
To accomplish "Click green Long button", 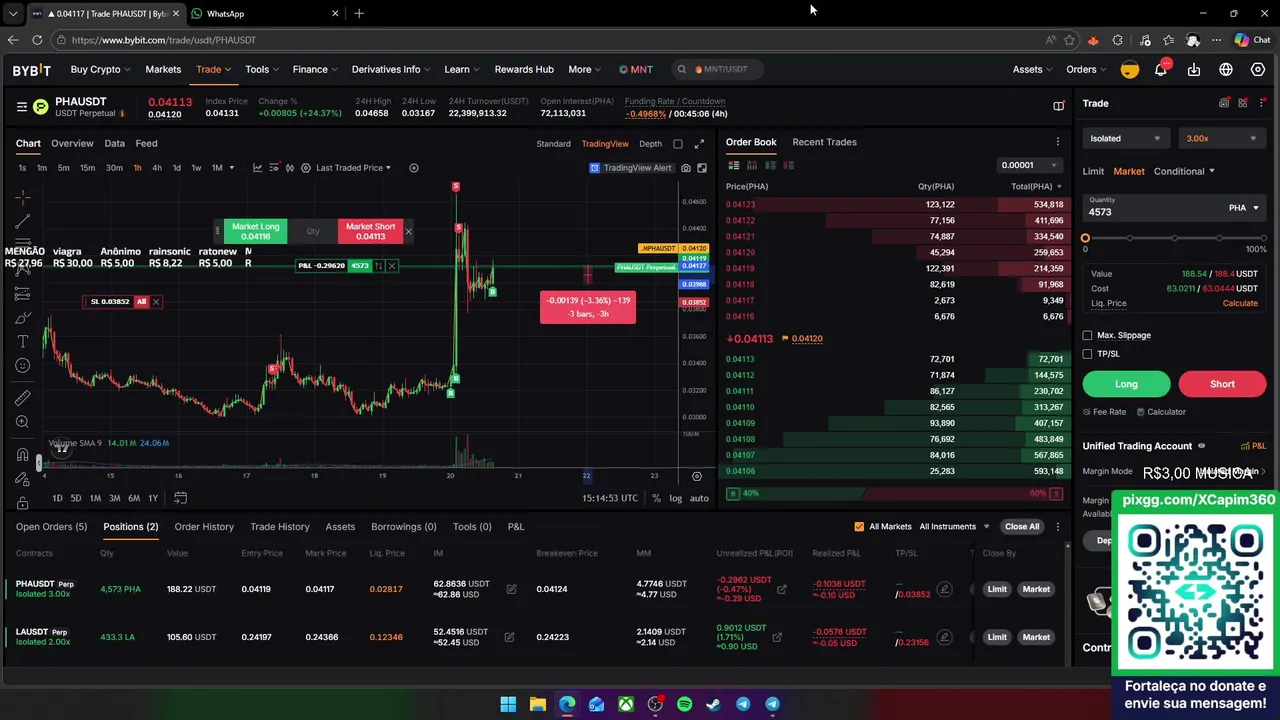I will (x=1126, y=384).
